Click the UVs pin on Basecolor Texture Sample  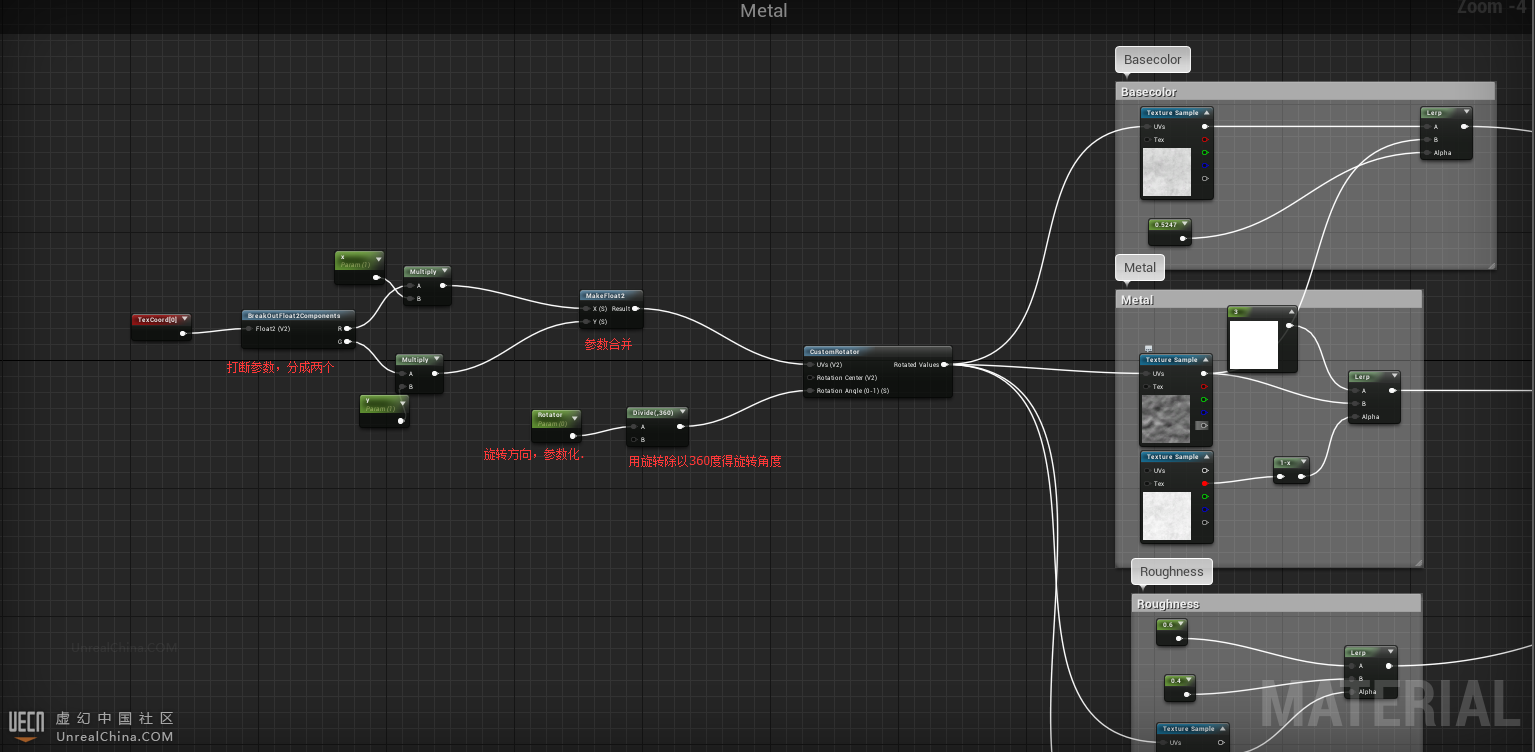coord(1147,127)
